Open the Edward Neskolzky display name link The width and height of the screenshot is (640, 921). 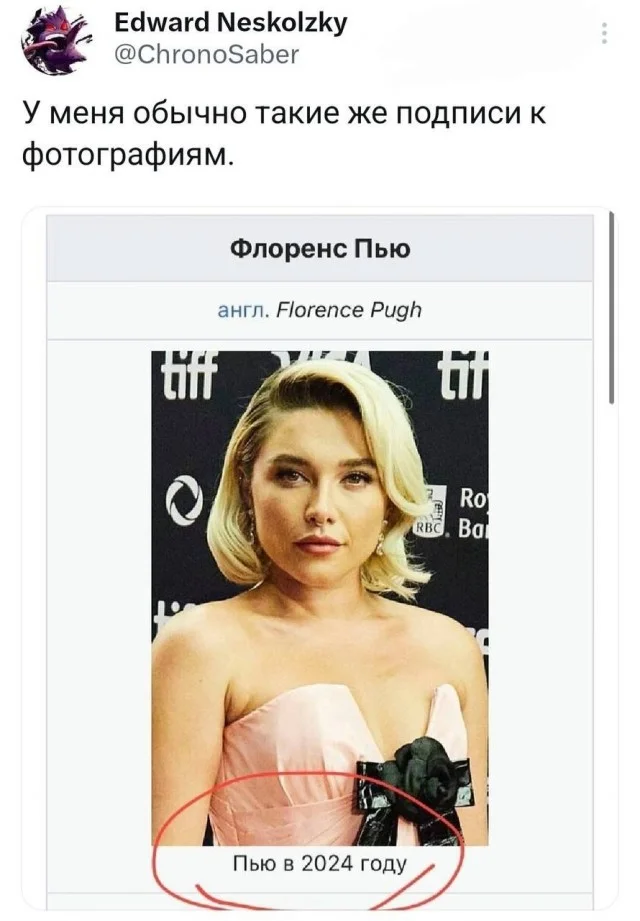[x=231, y=23]
